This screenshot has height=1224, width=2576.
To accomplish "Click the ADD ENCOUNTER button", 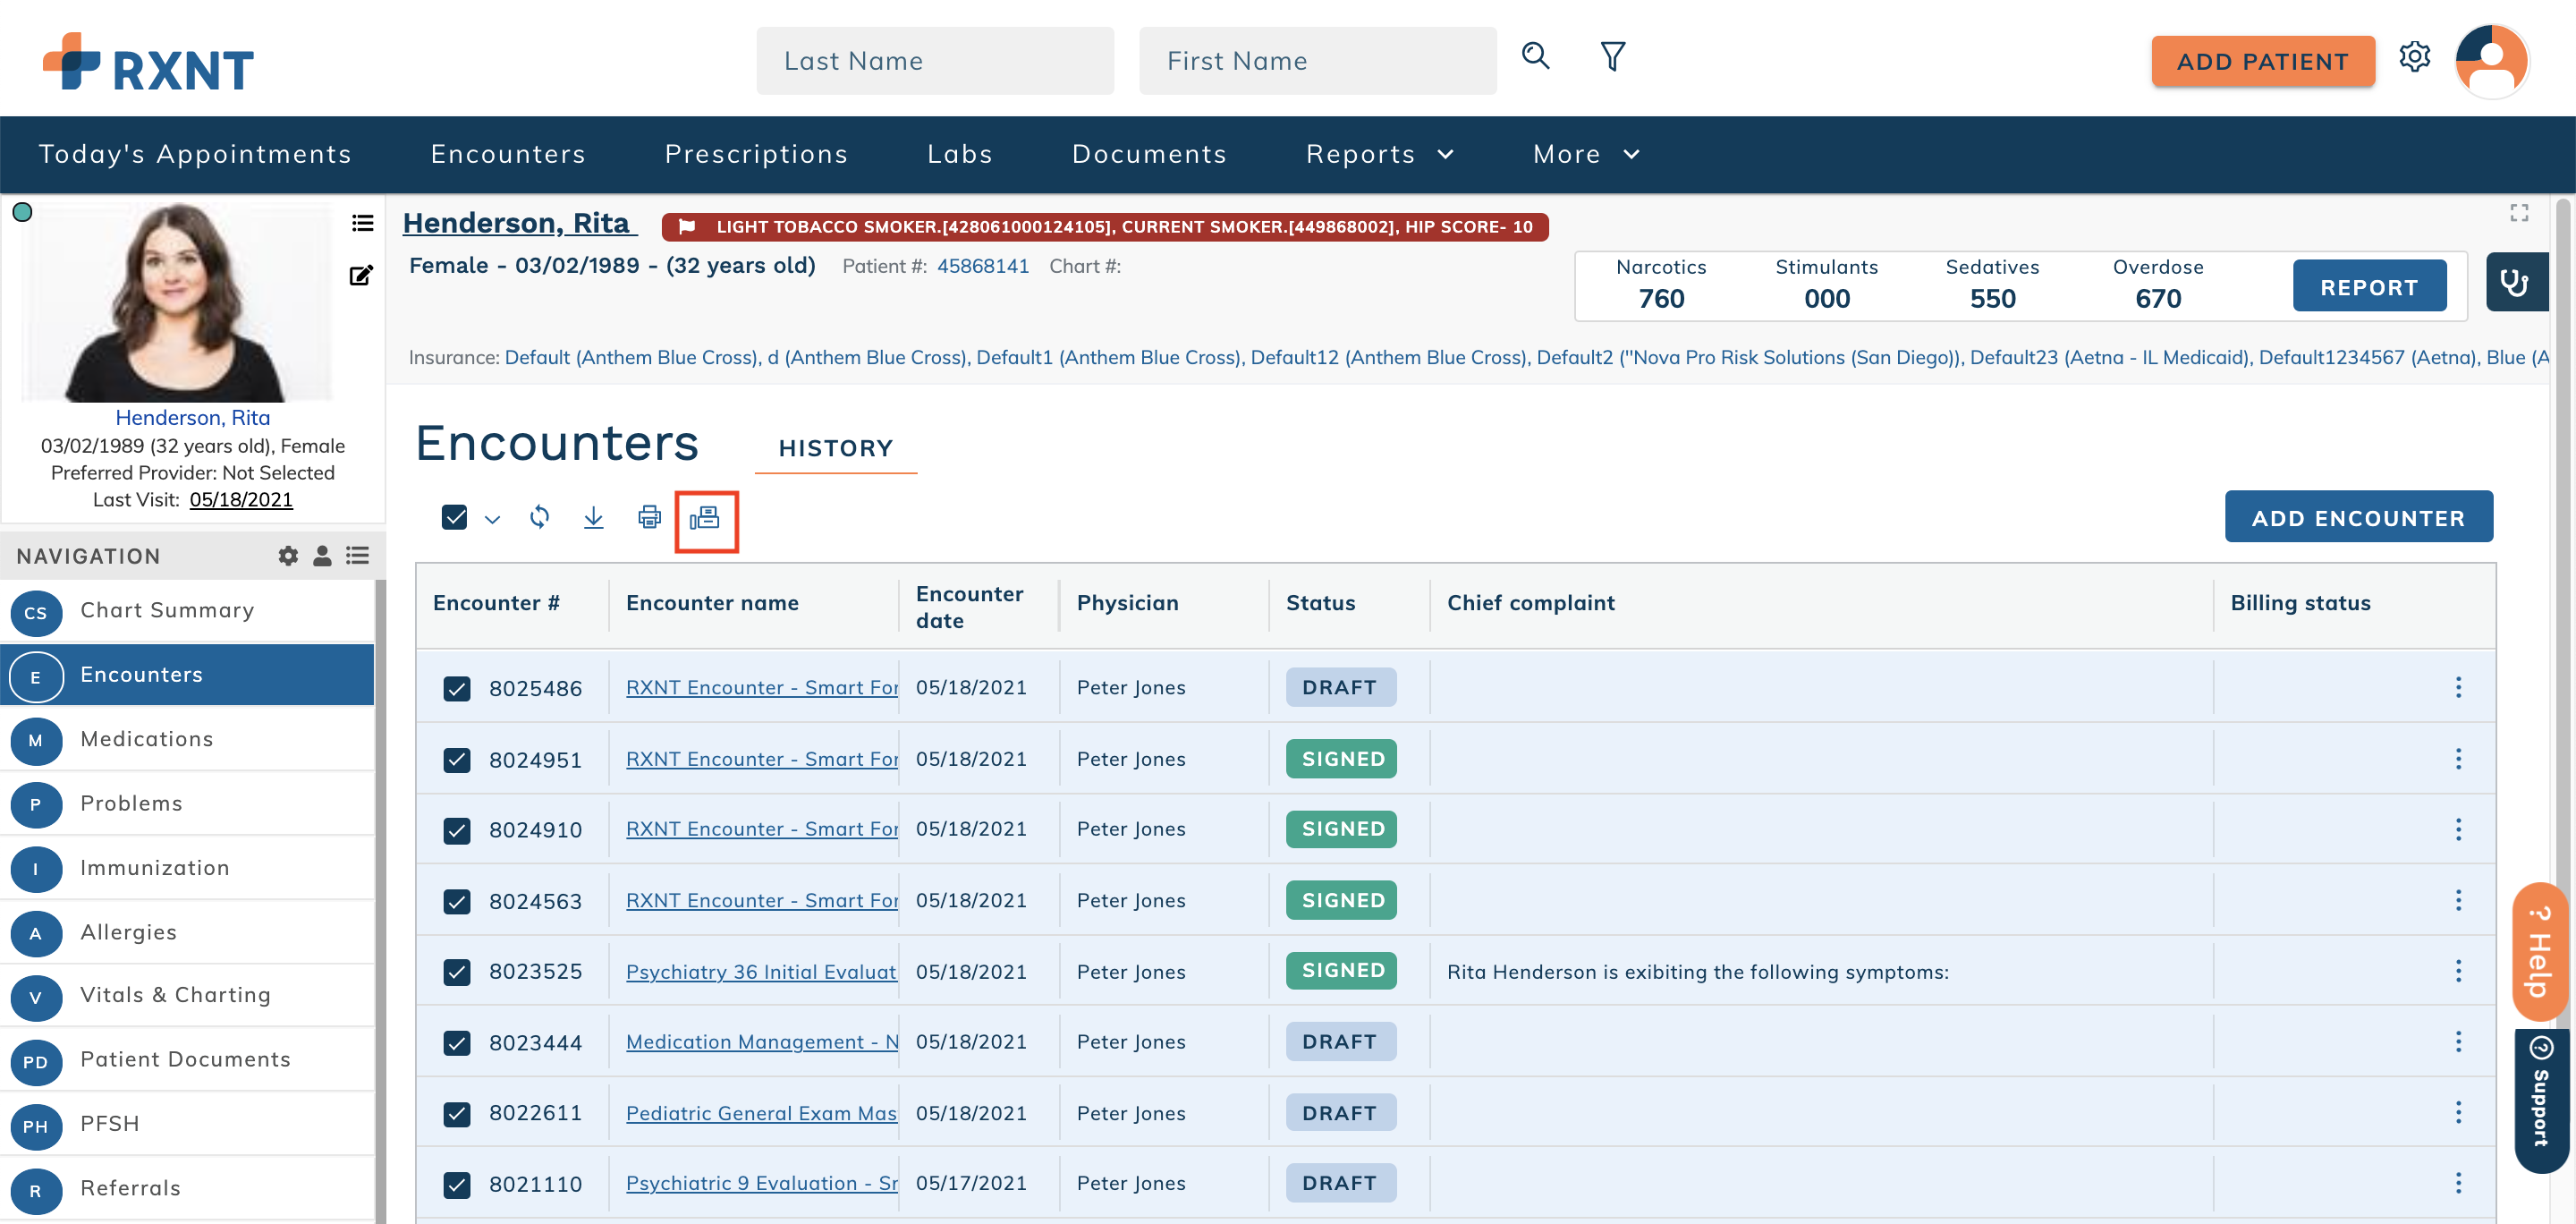I will pos(2358,517).
